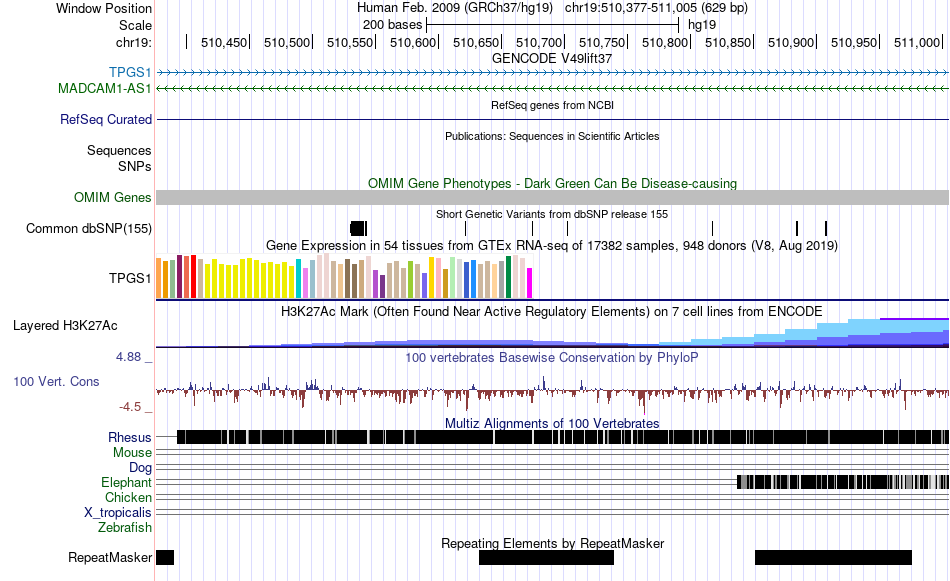Screen dimensions: 950x581
Task: Open RefSeq genes from NCBI title
Action: [552, 105]
